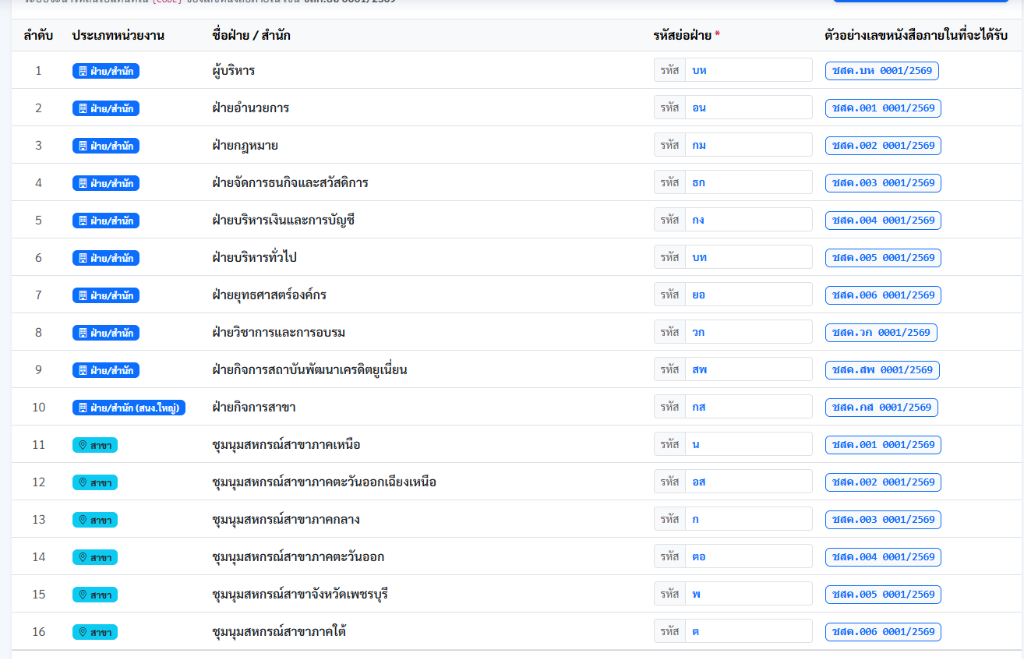Click the ประเภทหน่วยงาน column header
Screen dimensions: 1024x659
coord(118,35)
